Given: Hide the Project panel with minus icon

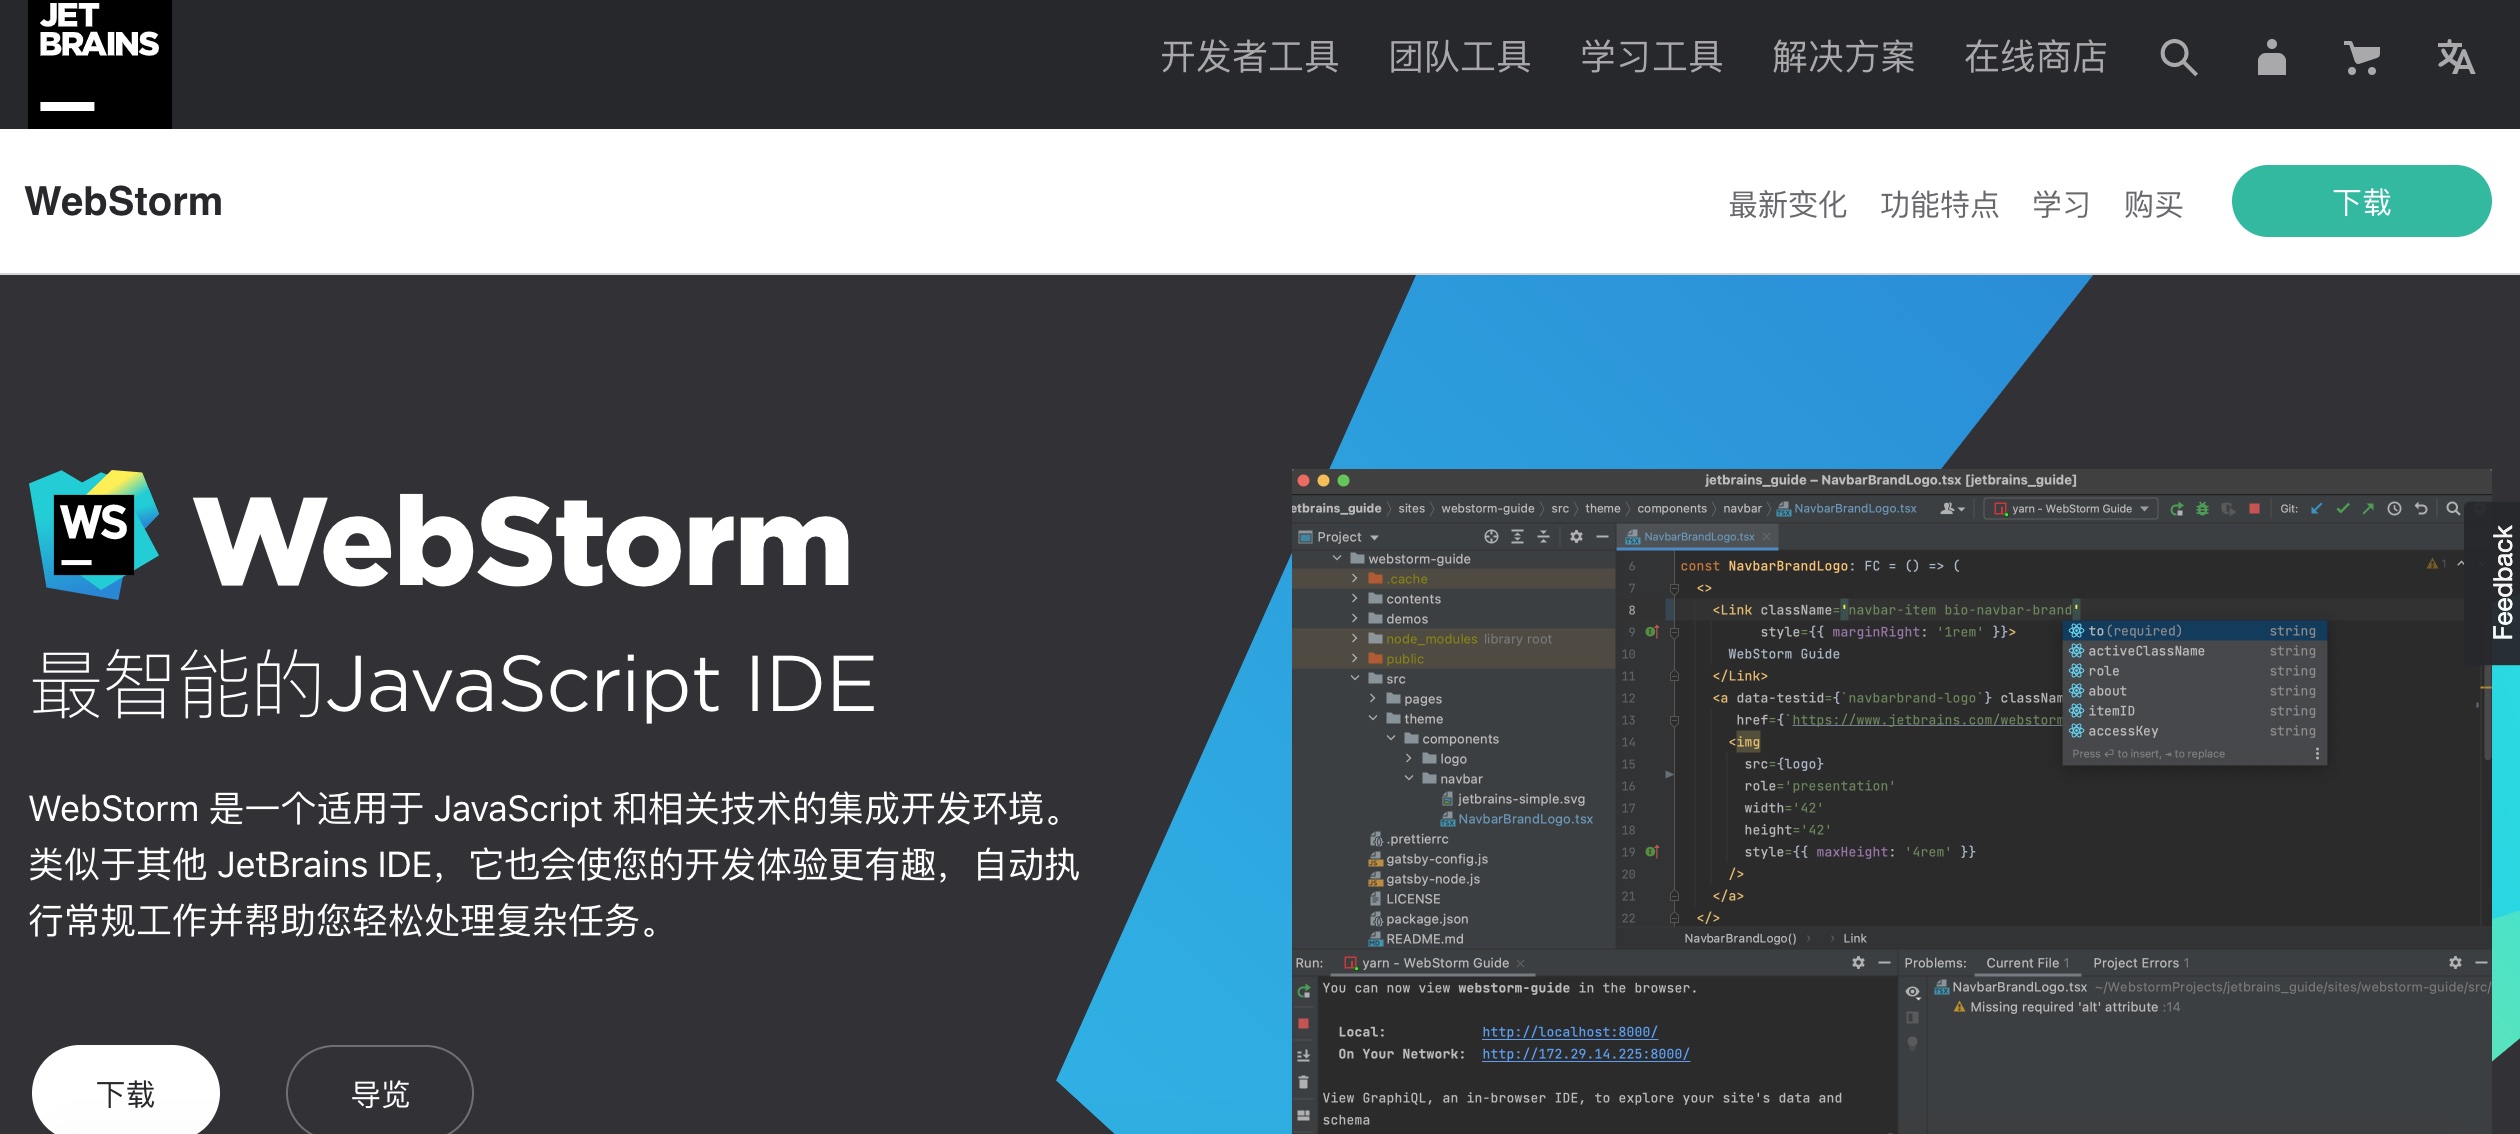Looking at the screenshot, I should tap(1602, 537).
